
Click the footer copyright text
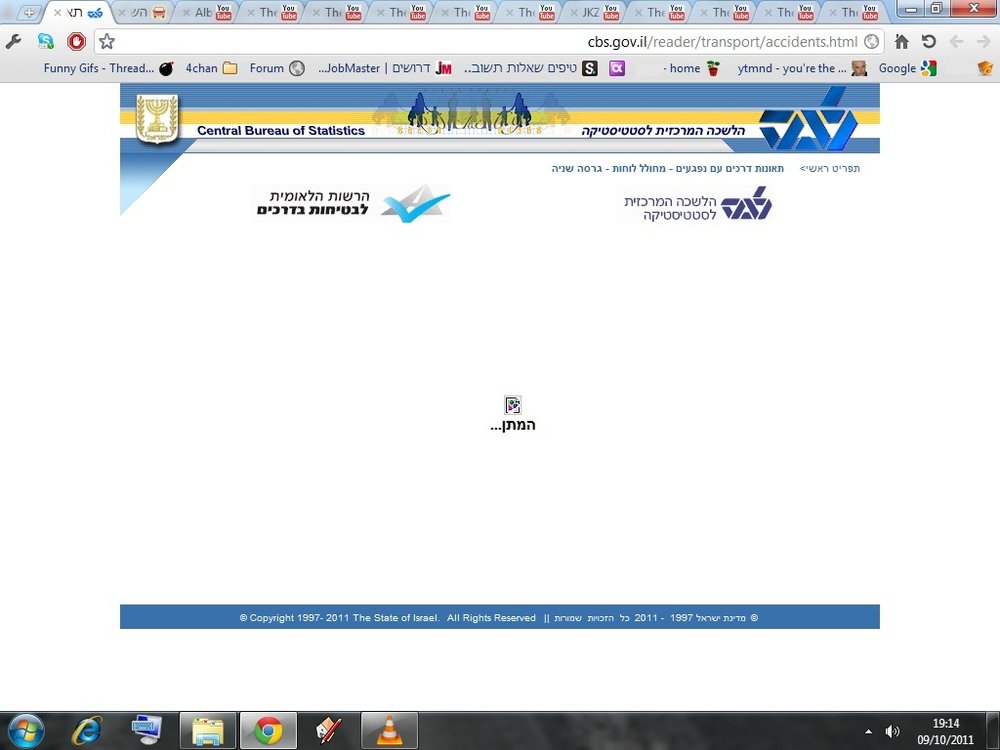click(x=499, y=617)
